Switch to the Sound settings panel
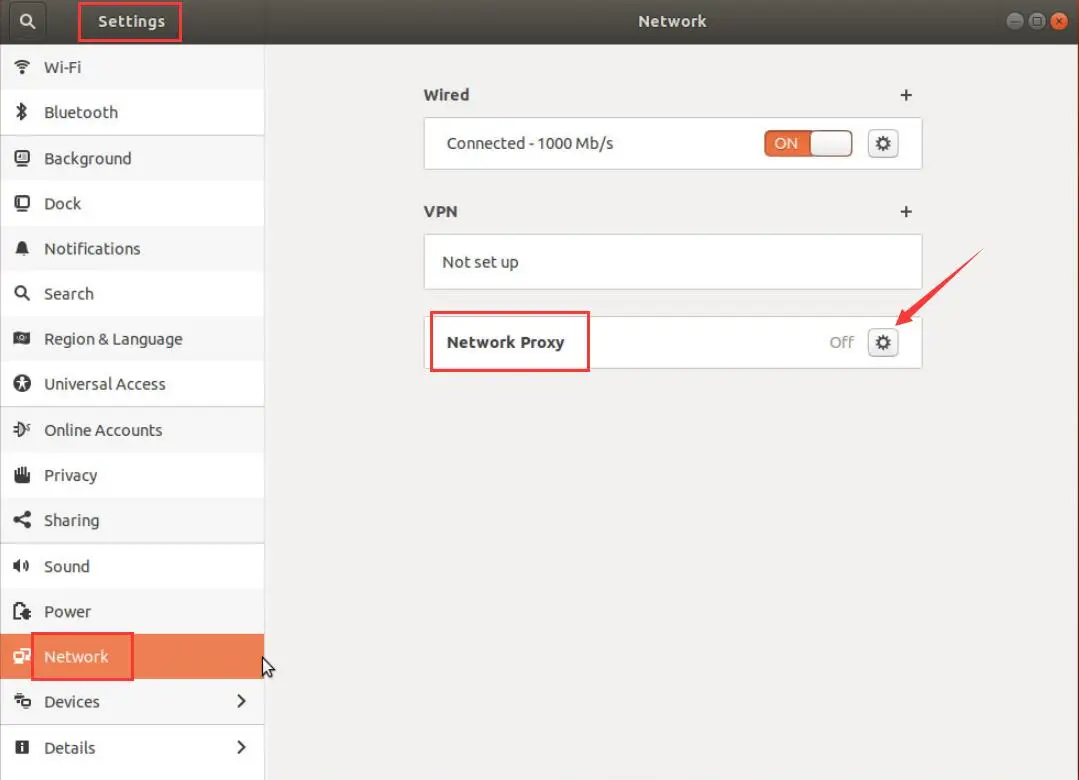1079x780 pixels. pos(66,566)
